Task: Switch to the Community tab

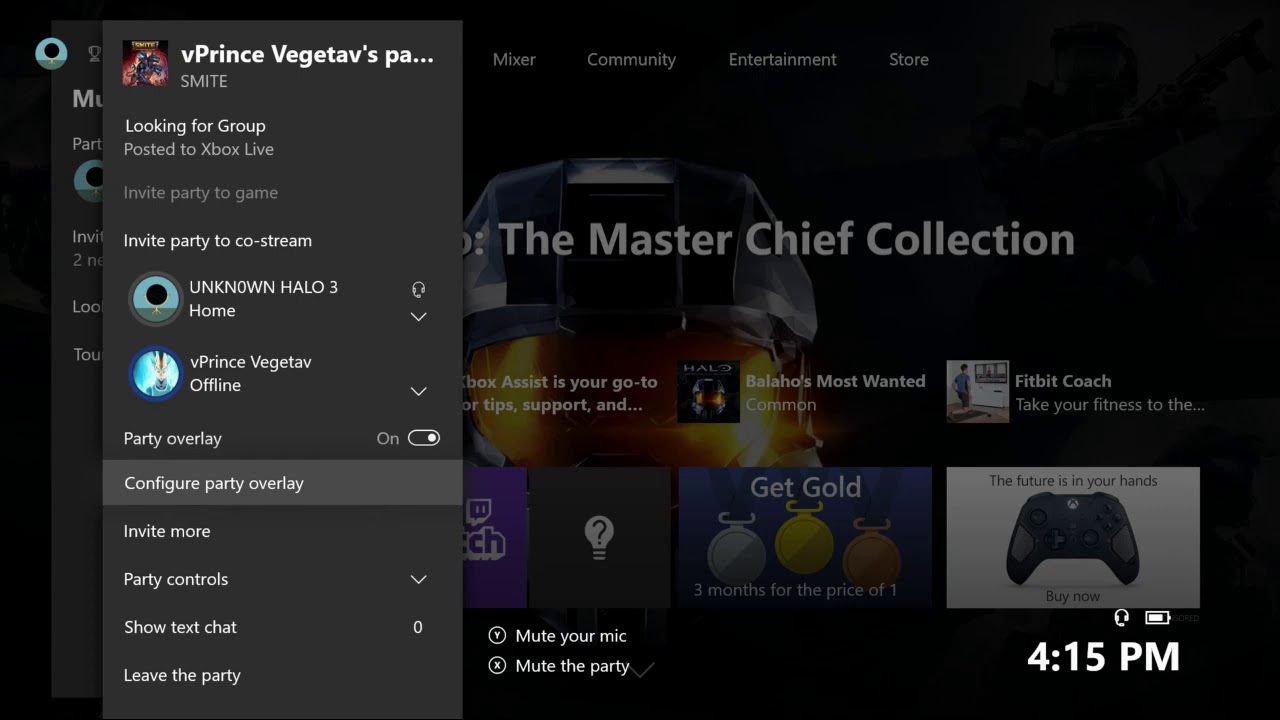Action: (631, 59)
